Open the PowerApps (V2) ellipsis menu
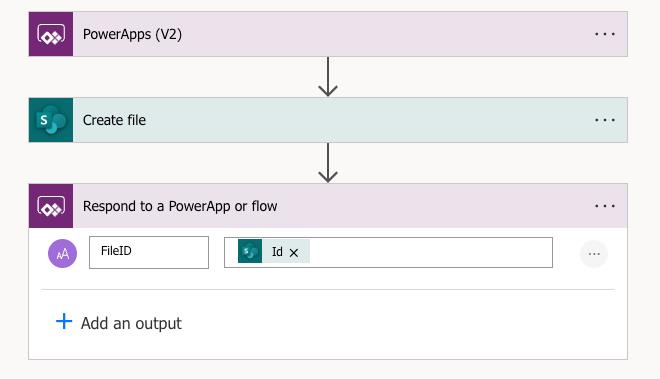 [x=605, y=34]
